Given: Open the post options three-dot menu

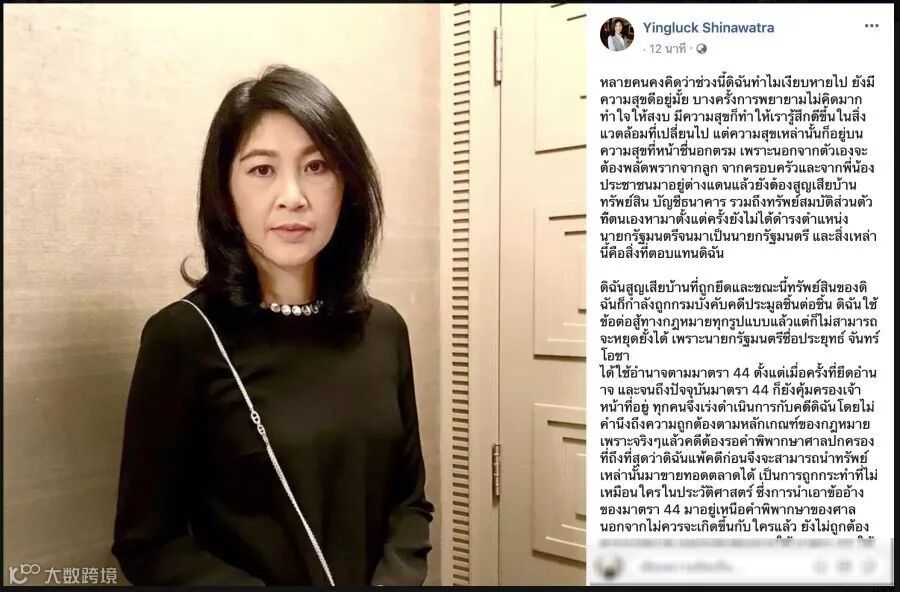Looking at the screenshot, I should (871, 26).
